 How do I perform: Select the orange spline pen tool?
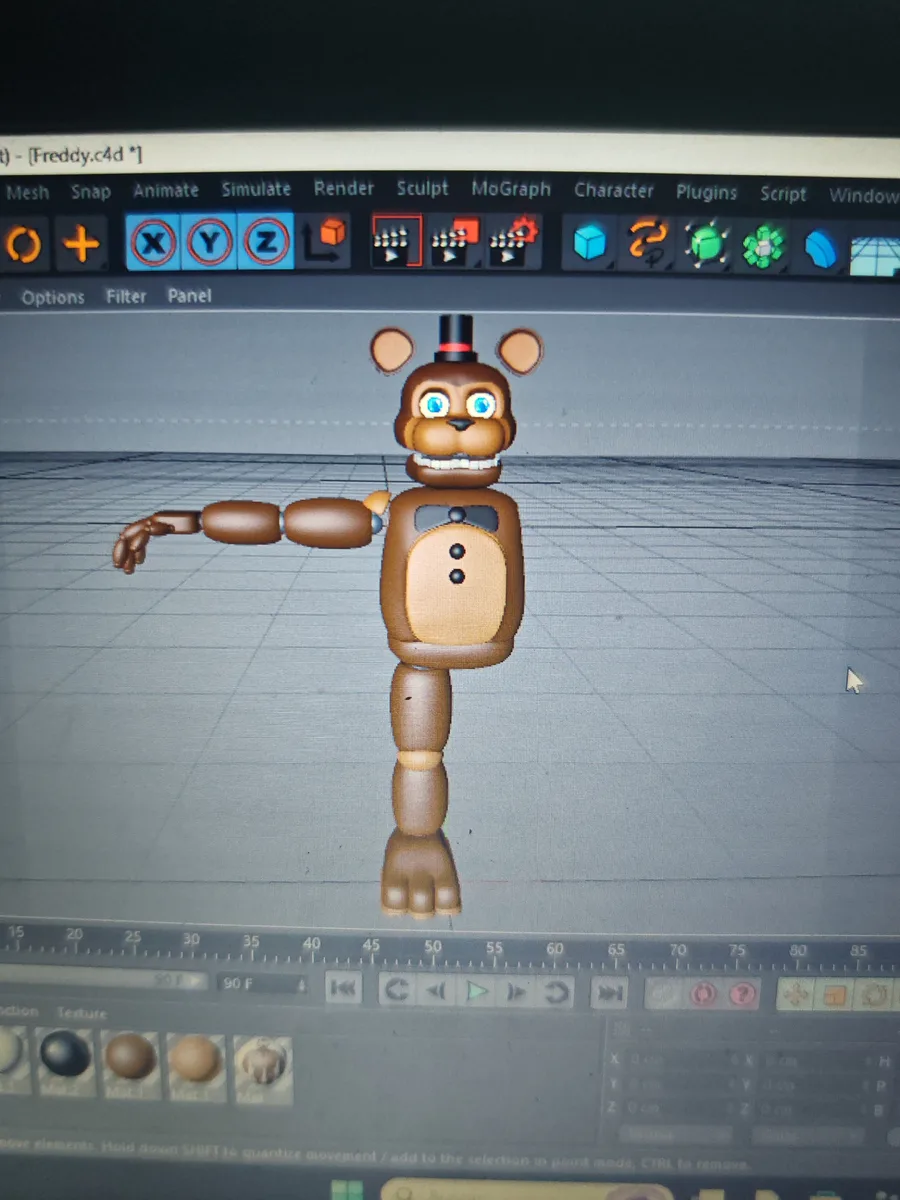click(x=648, y=244)
